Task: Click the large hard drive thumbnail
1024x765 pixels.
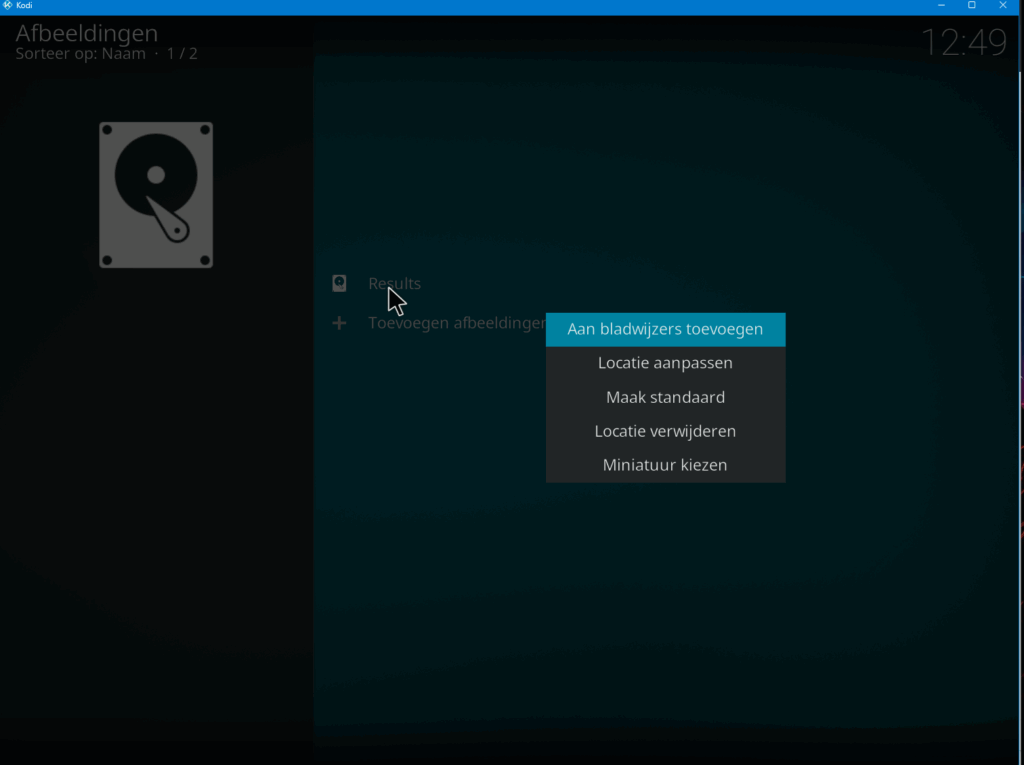Action: point(156,195)
